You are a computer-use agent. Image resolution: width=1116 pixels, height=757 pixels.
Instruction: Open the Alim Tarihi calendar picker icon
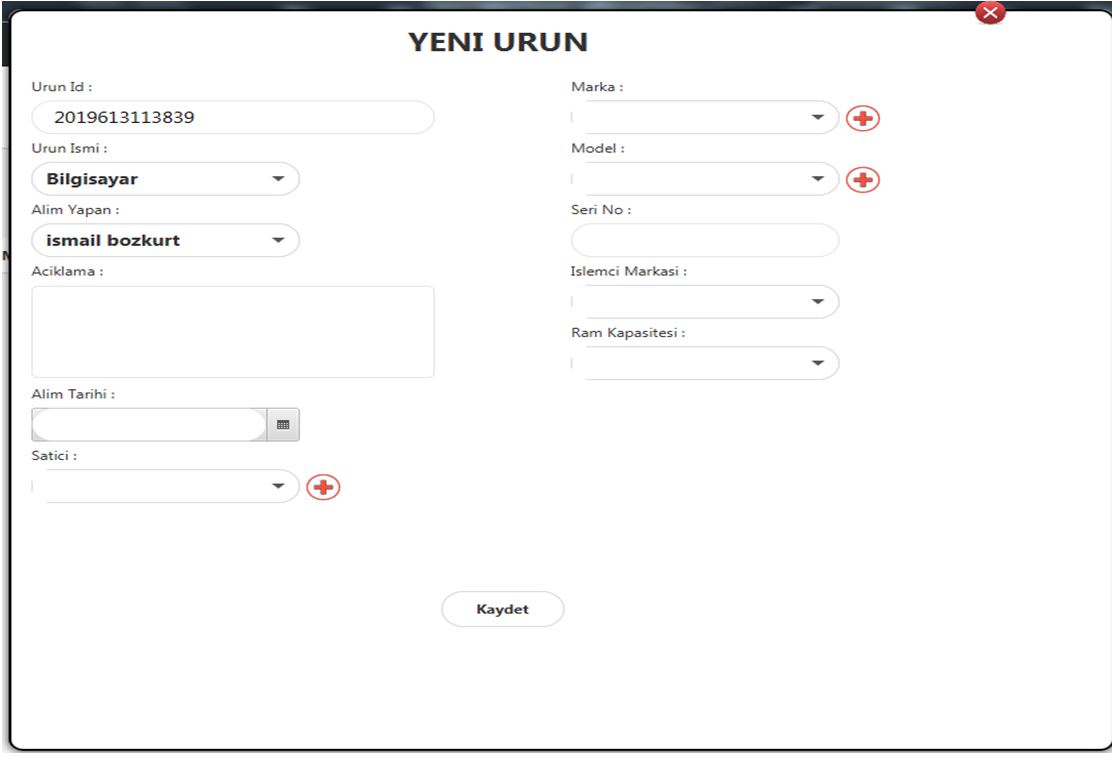(x=283, y=424)
